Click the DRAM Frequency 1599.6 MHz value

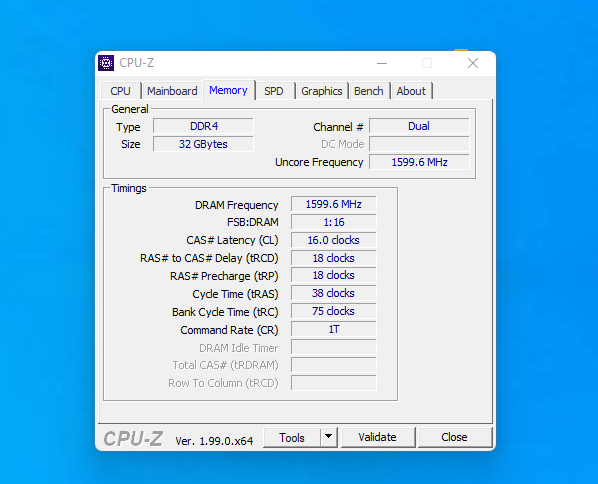coord(334,204)
